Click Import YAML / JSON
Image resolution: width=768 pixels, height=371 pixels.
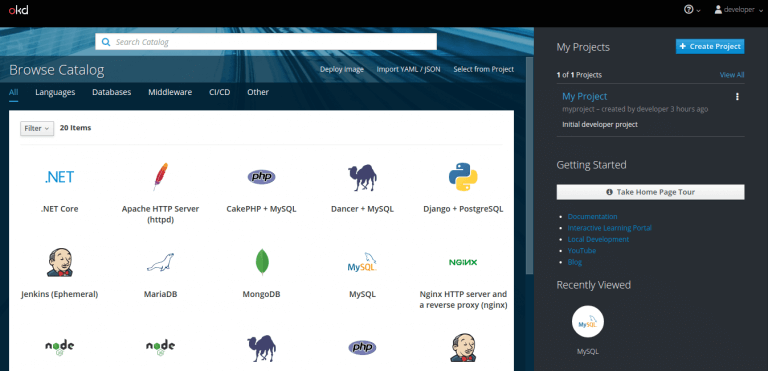click(x=408, y=70)
